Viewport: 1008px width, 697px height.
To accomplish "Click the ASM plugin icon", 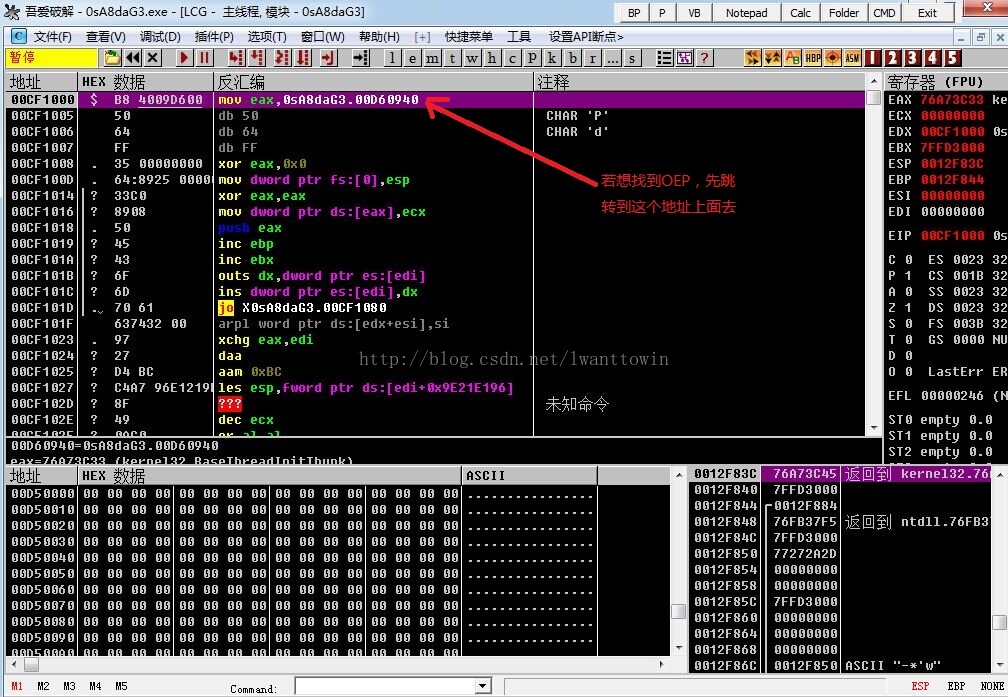I will coord(852,58).
